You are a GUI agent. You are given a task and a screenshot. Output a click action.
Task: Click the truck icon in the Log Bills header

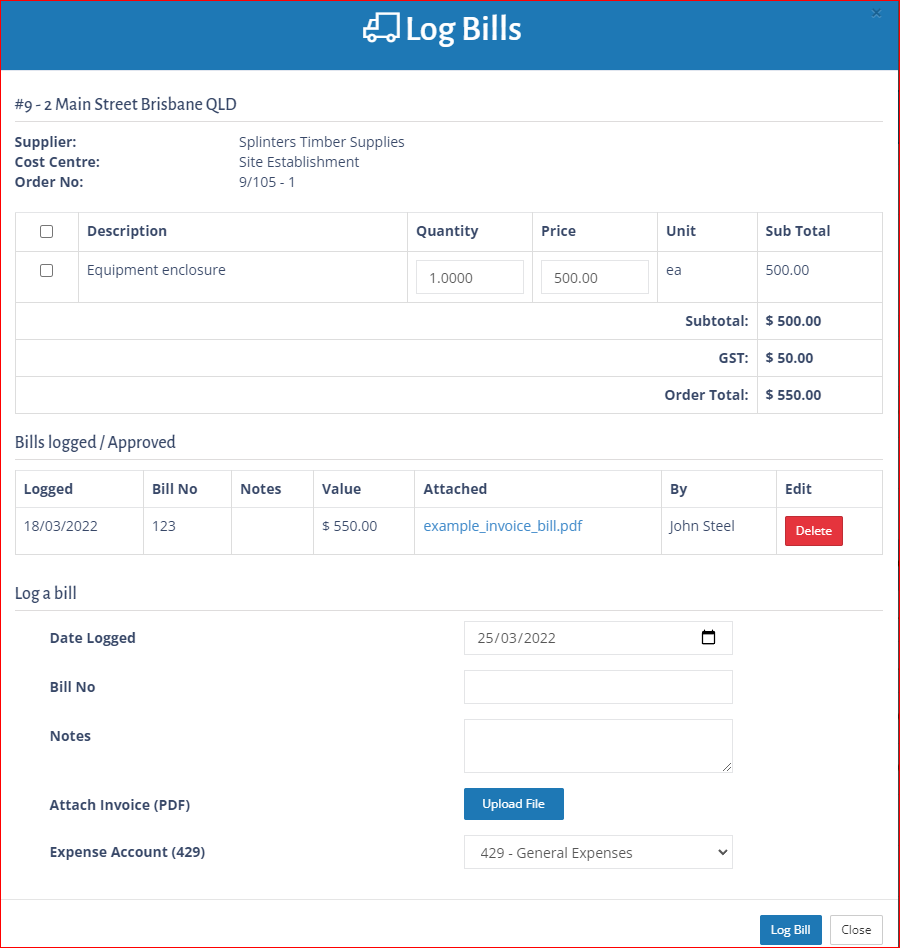(x=380, y=29)
